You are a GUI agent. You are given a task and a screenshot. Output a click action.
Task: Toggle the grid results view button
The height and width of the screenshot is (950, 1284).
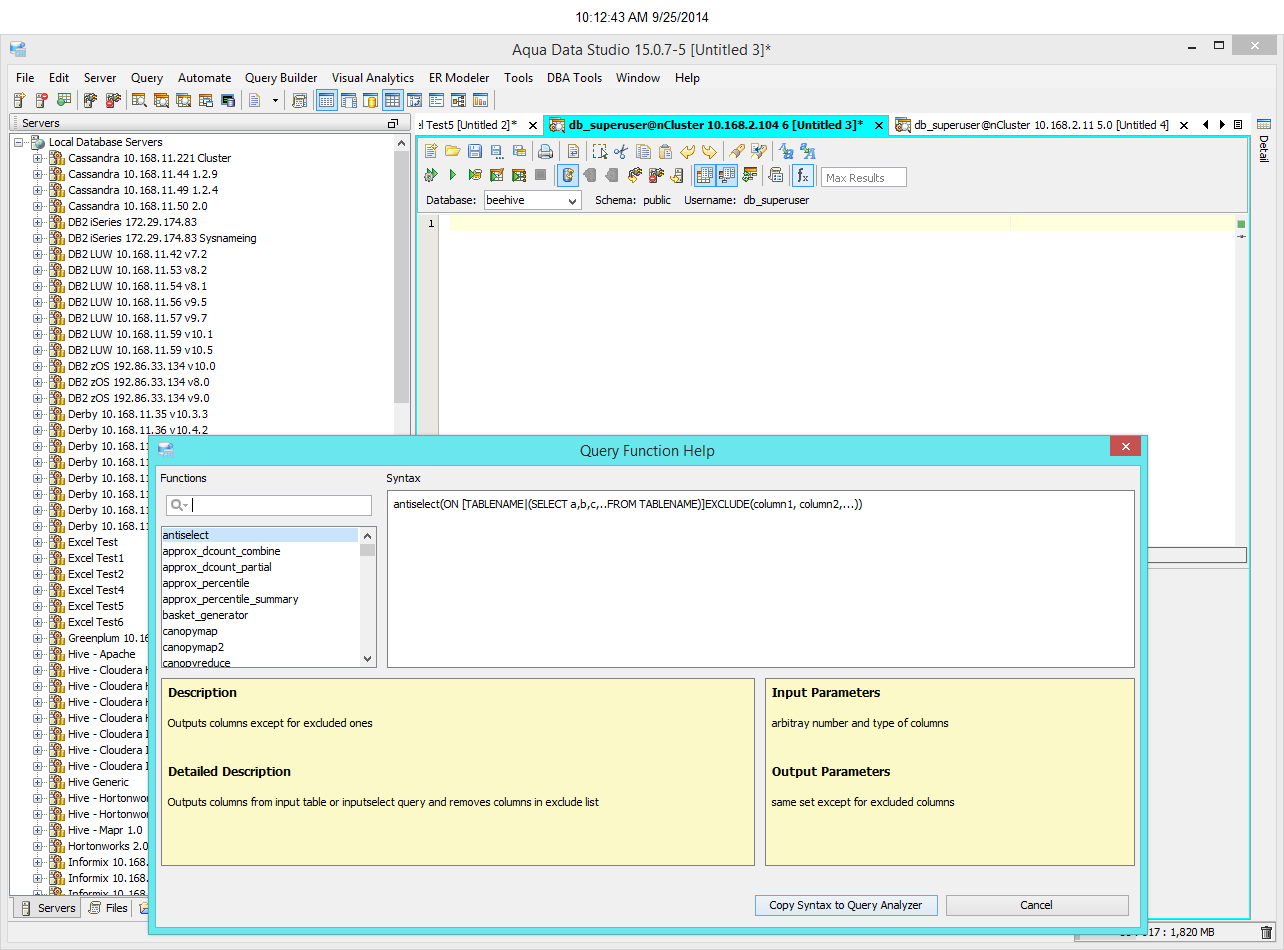pos(704,176)
